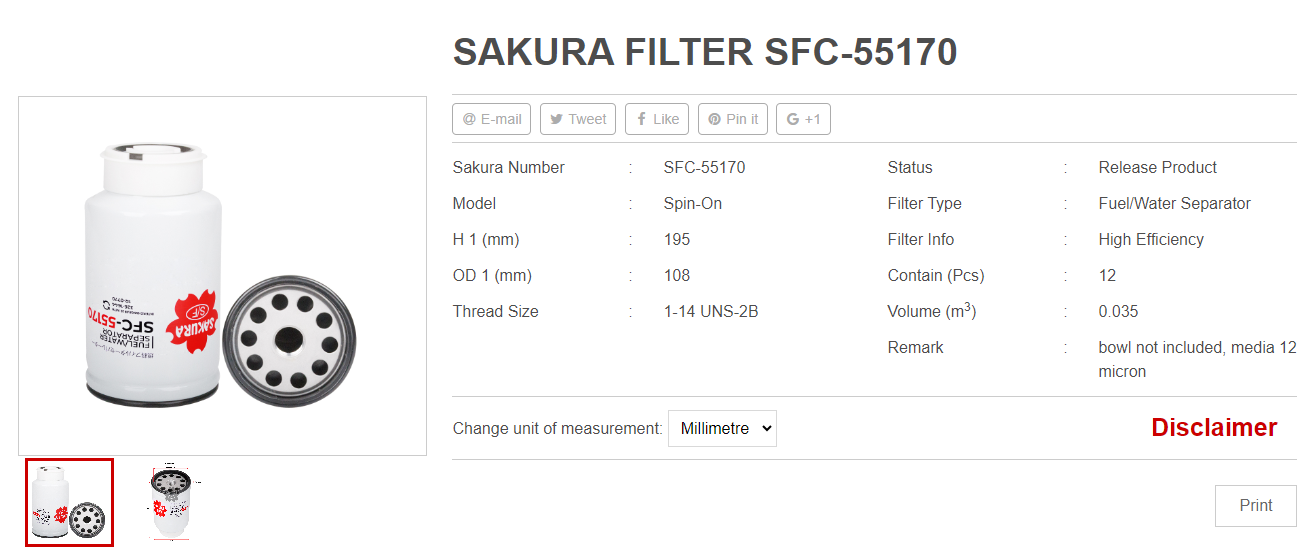Open the Millimetre unit dropdown
Image resolution: width=1305 pixels, height=559 pixels.
click(722, 428)
